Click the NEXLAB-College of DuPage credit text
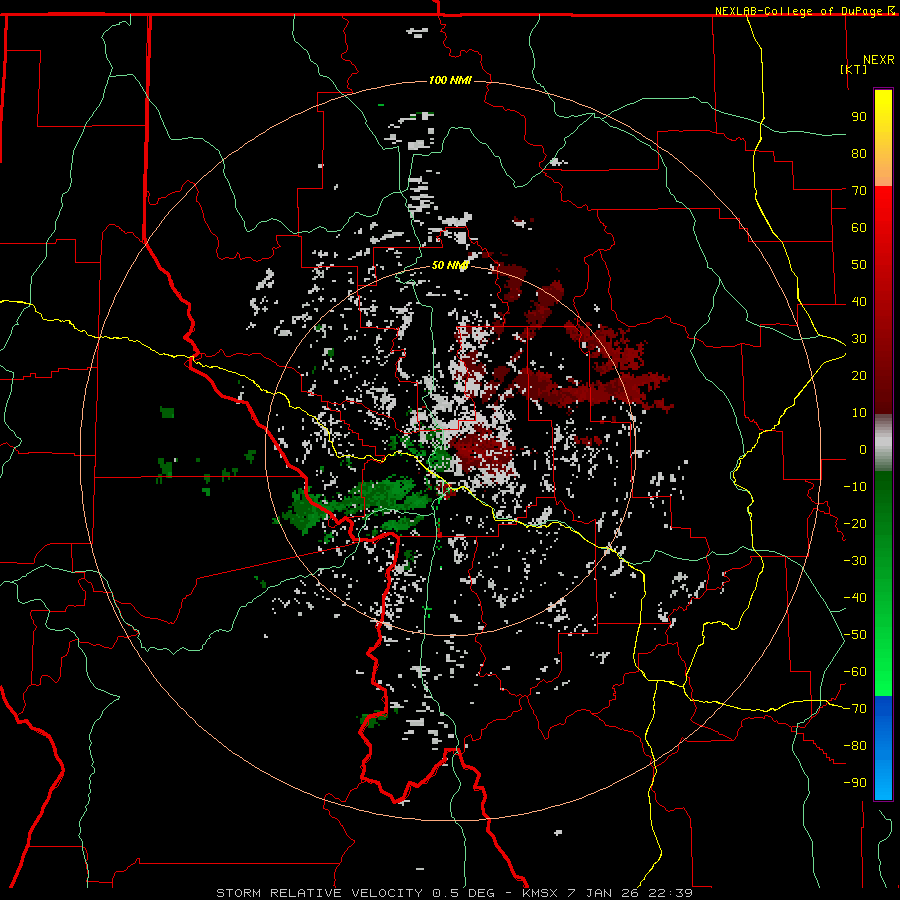900x900 pixels. (800, 11)
